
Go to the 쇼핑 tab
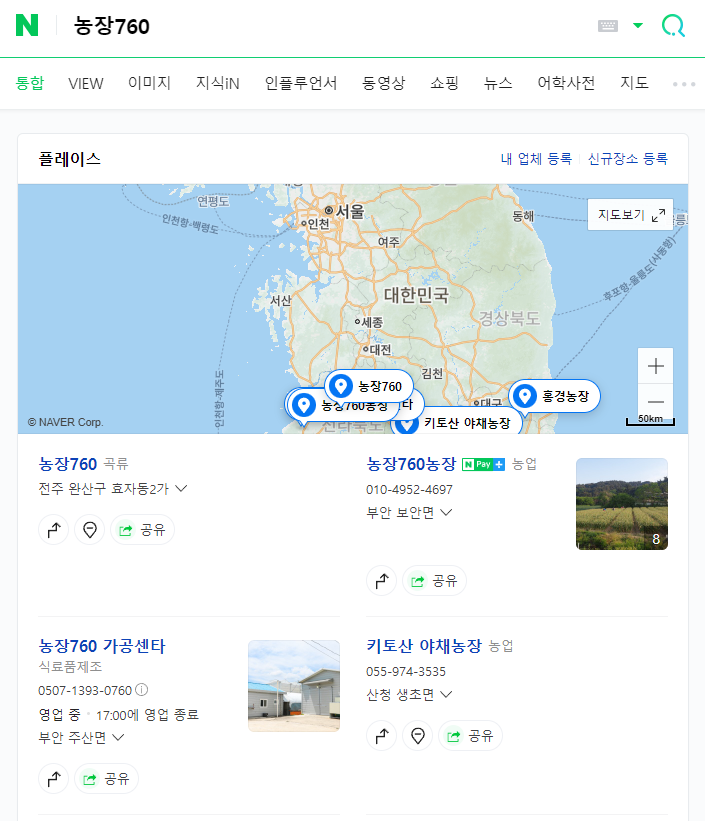[444, 83]
